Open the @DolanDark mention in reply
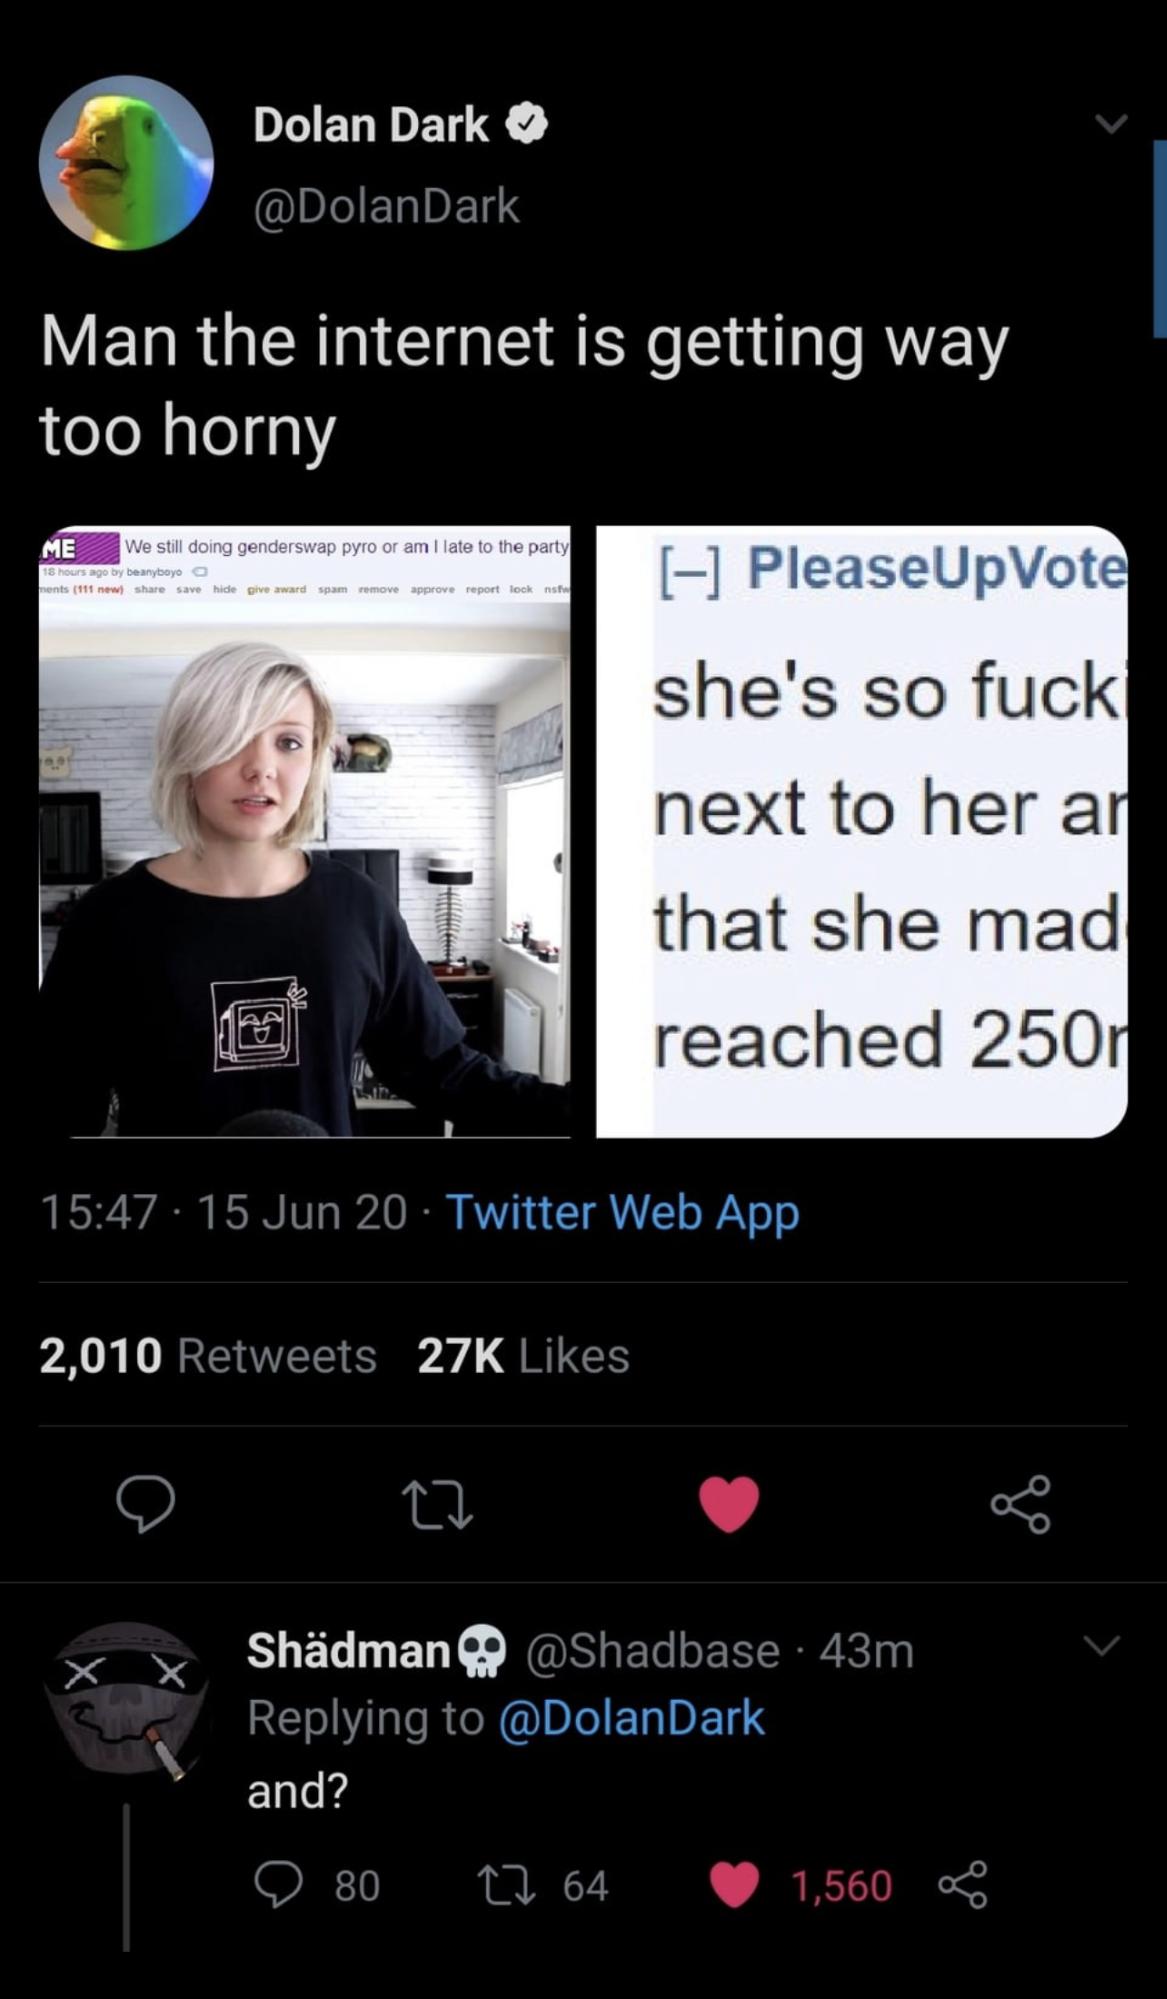This screenshot has height=1999, width=1167. [x=631, y=1718]
